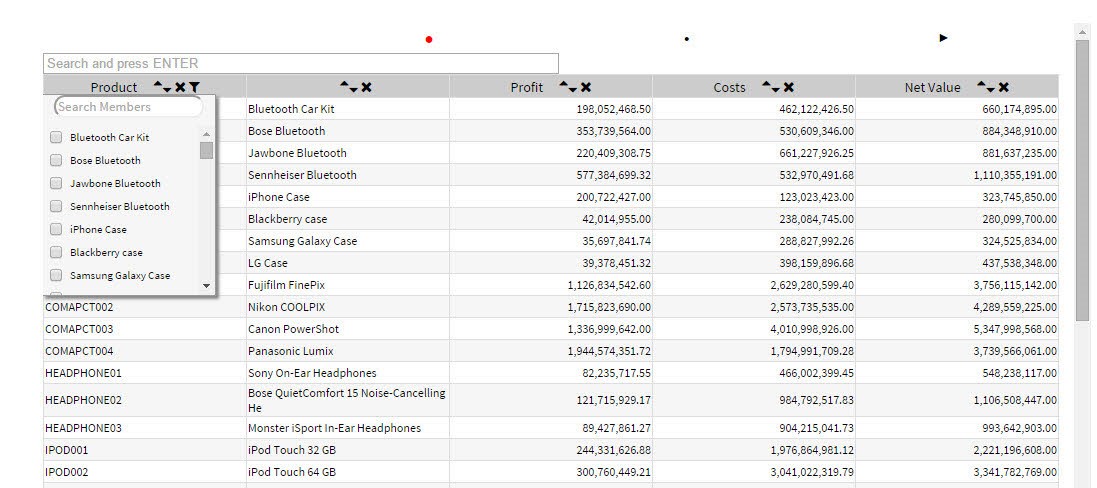Sort the Net Value column with its arrows
Screen dimensions: 1097x488
coord(986,88)
